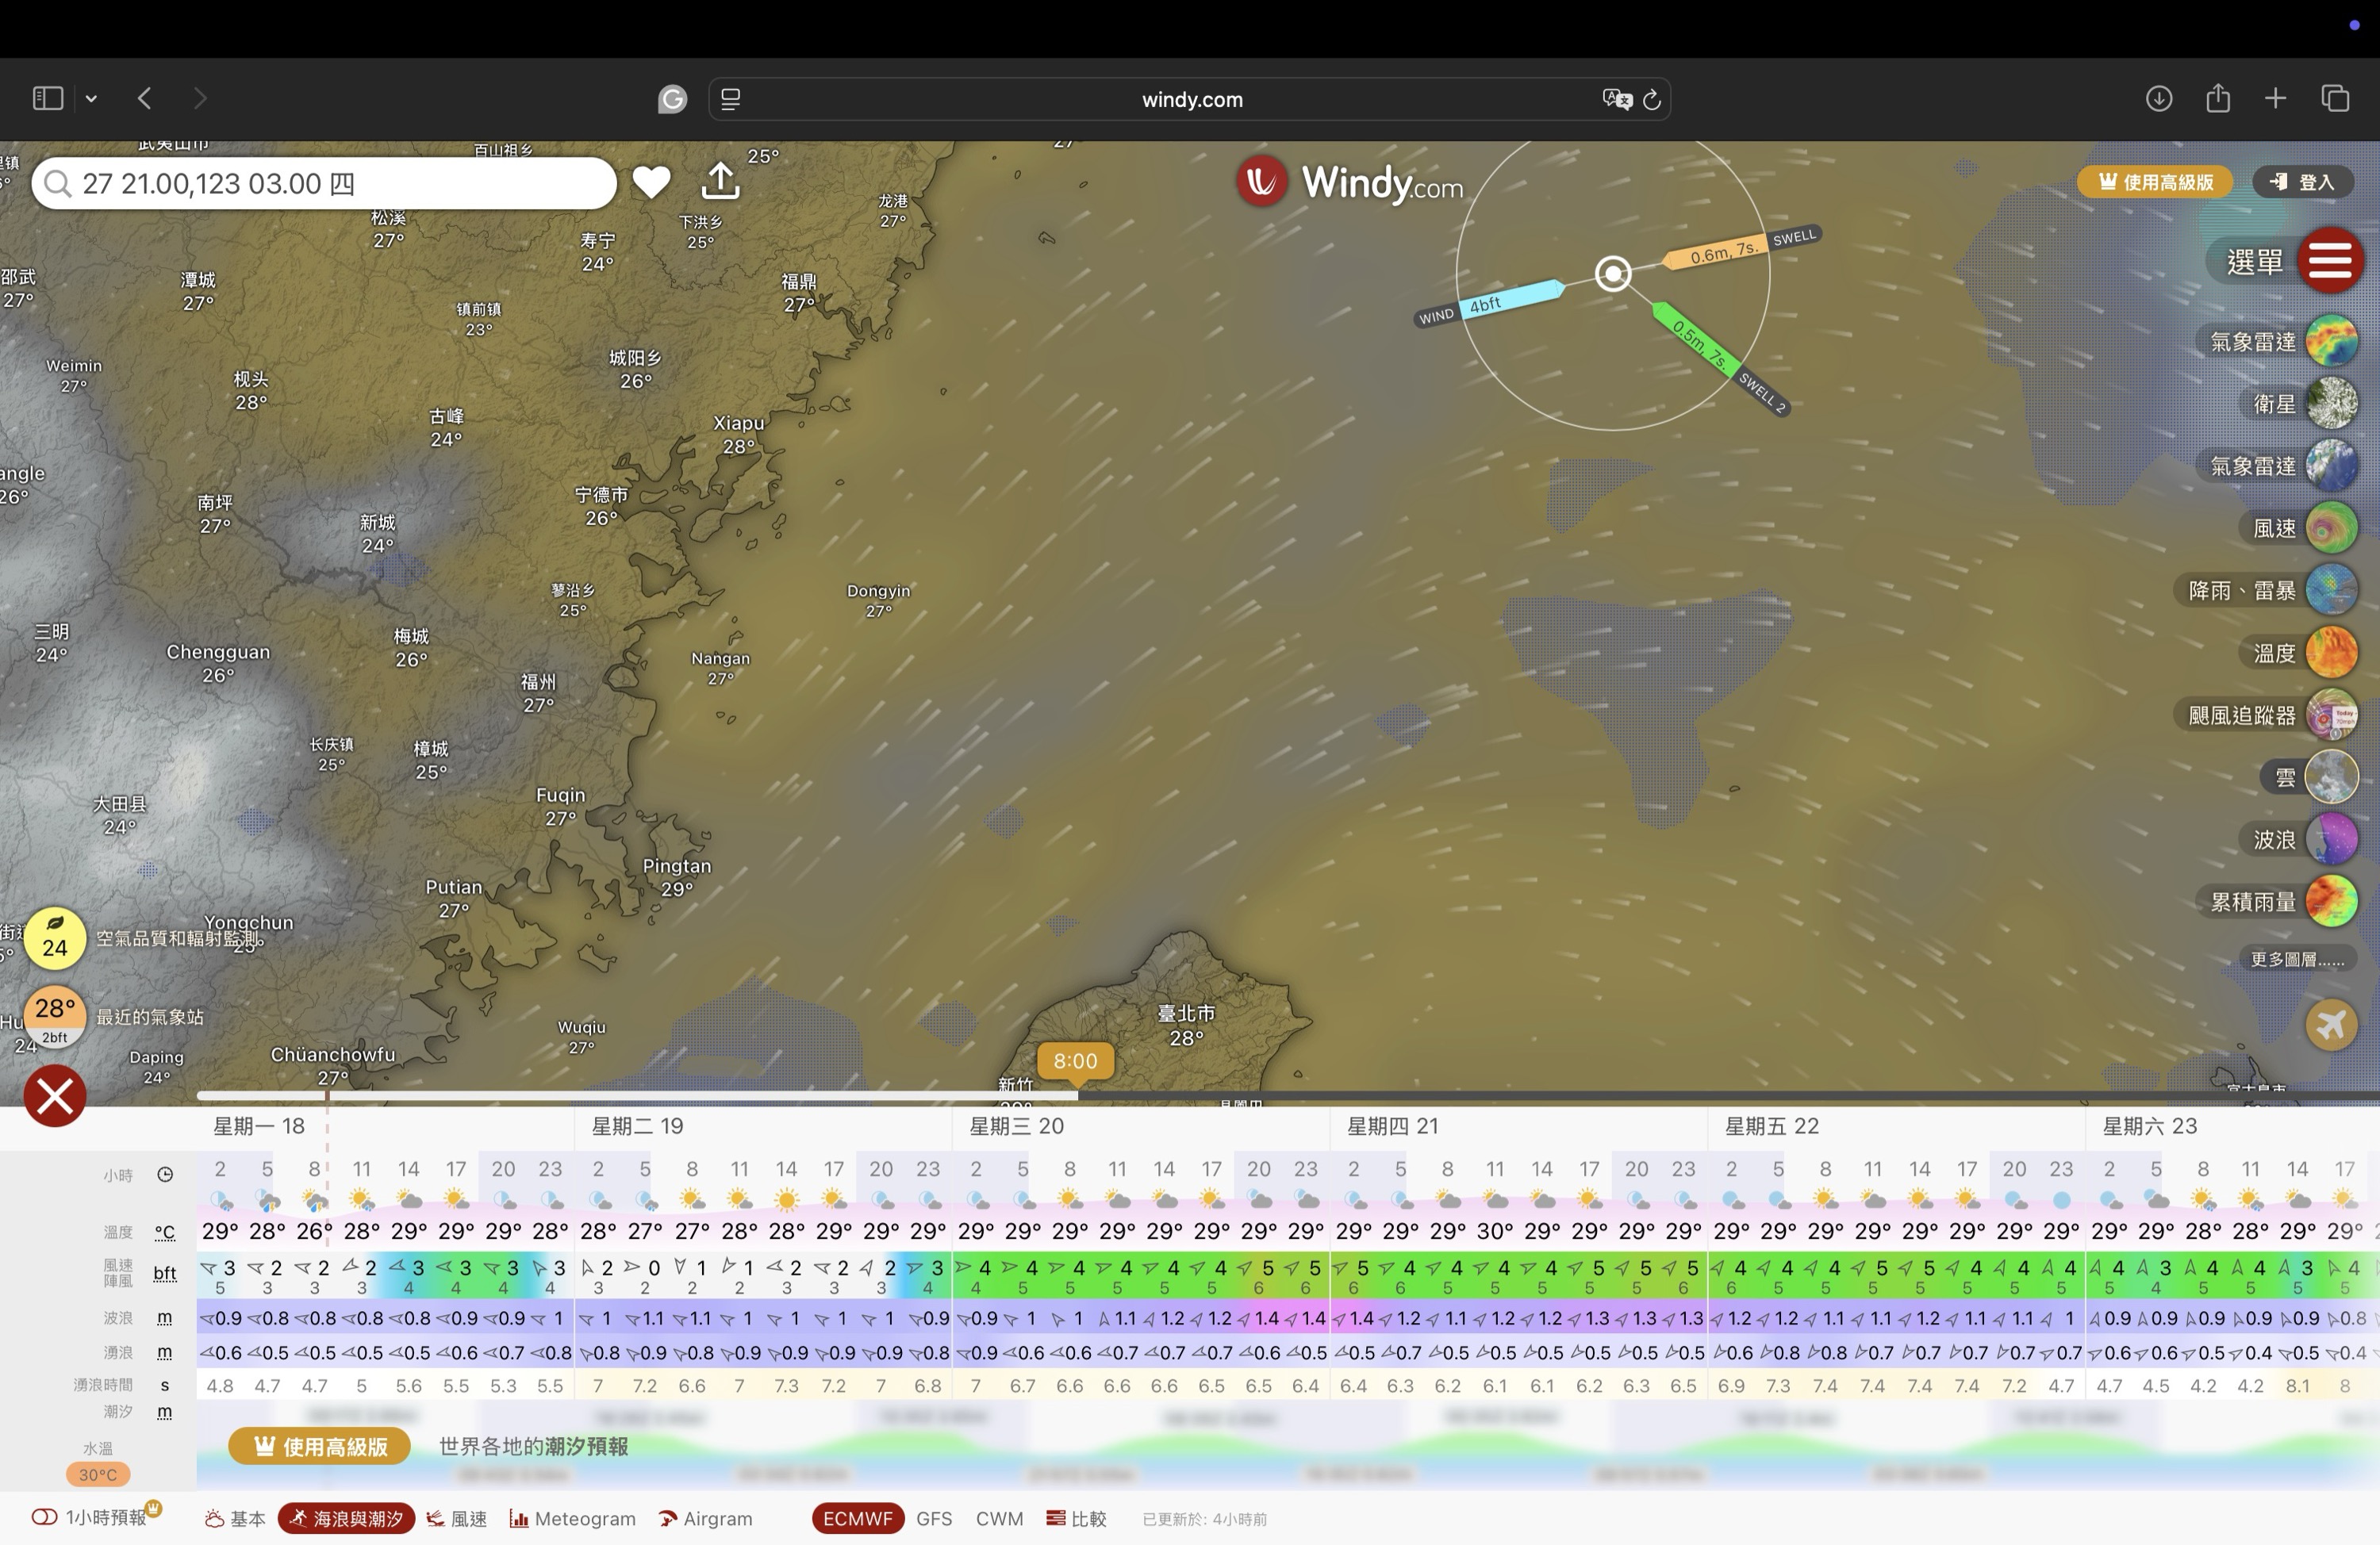
Task: Click the 登入 login button
Action: point(2302,182)
